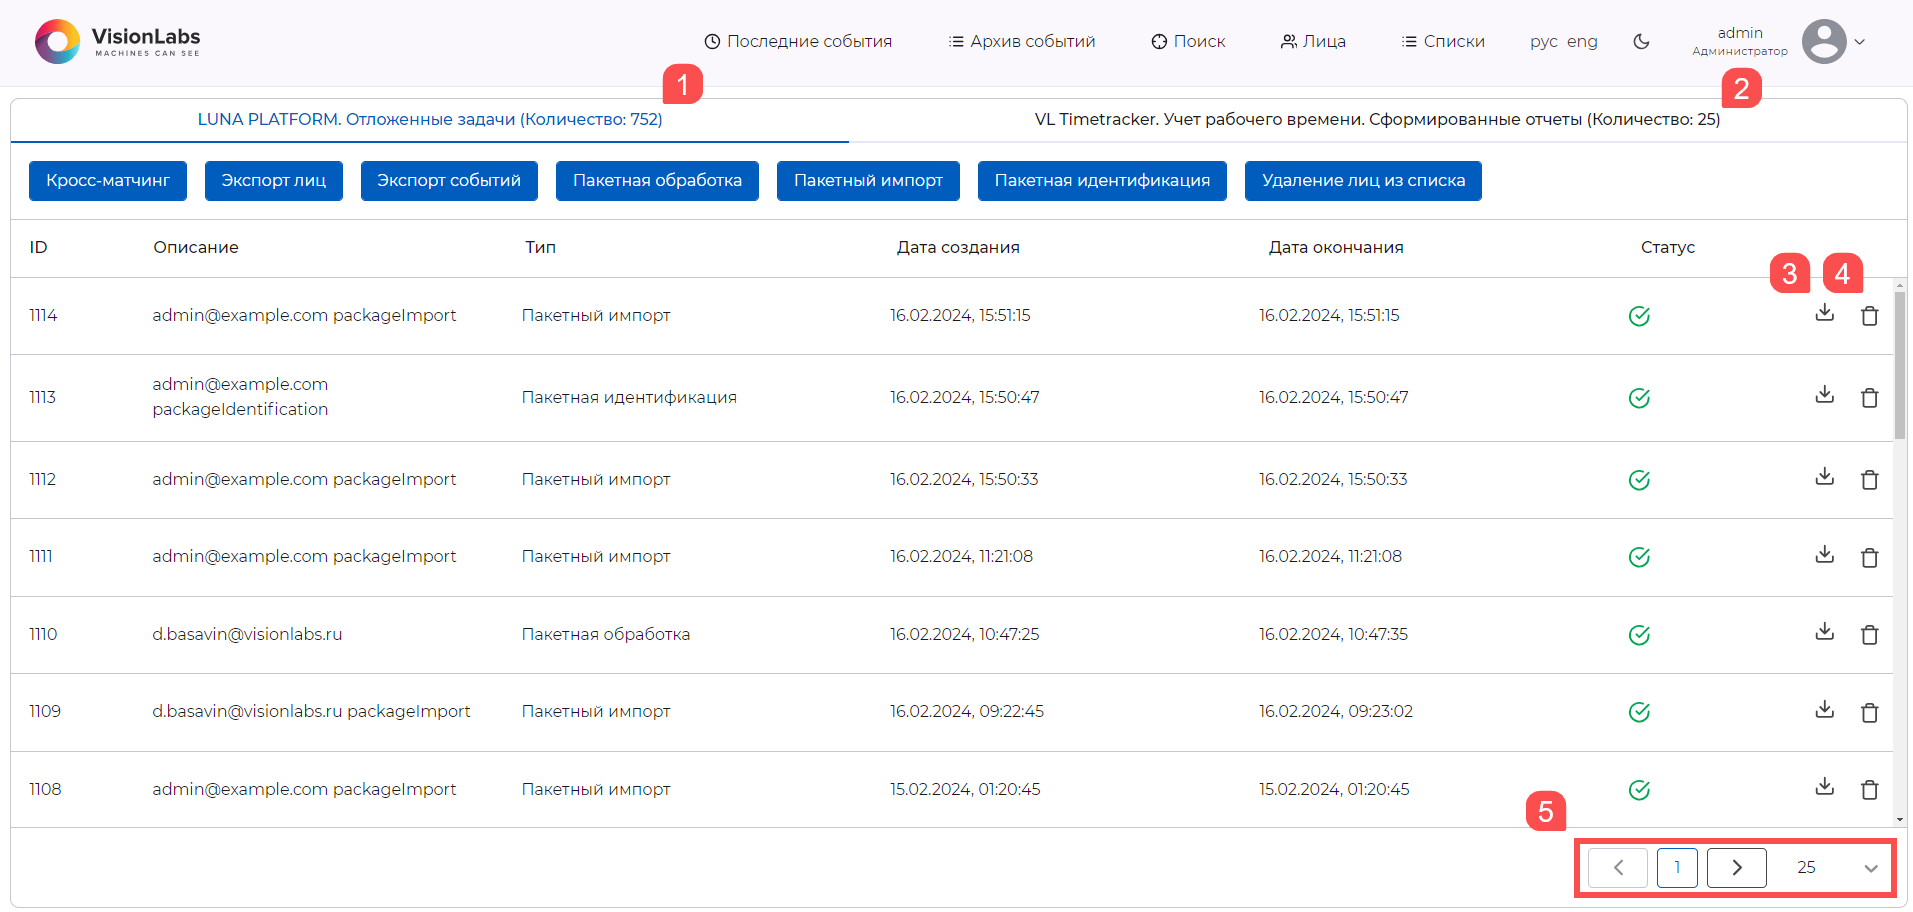Click Пакетный импорт button

(868, 181)
